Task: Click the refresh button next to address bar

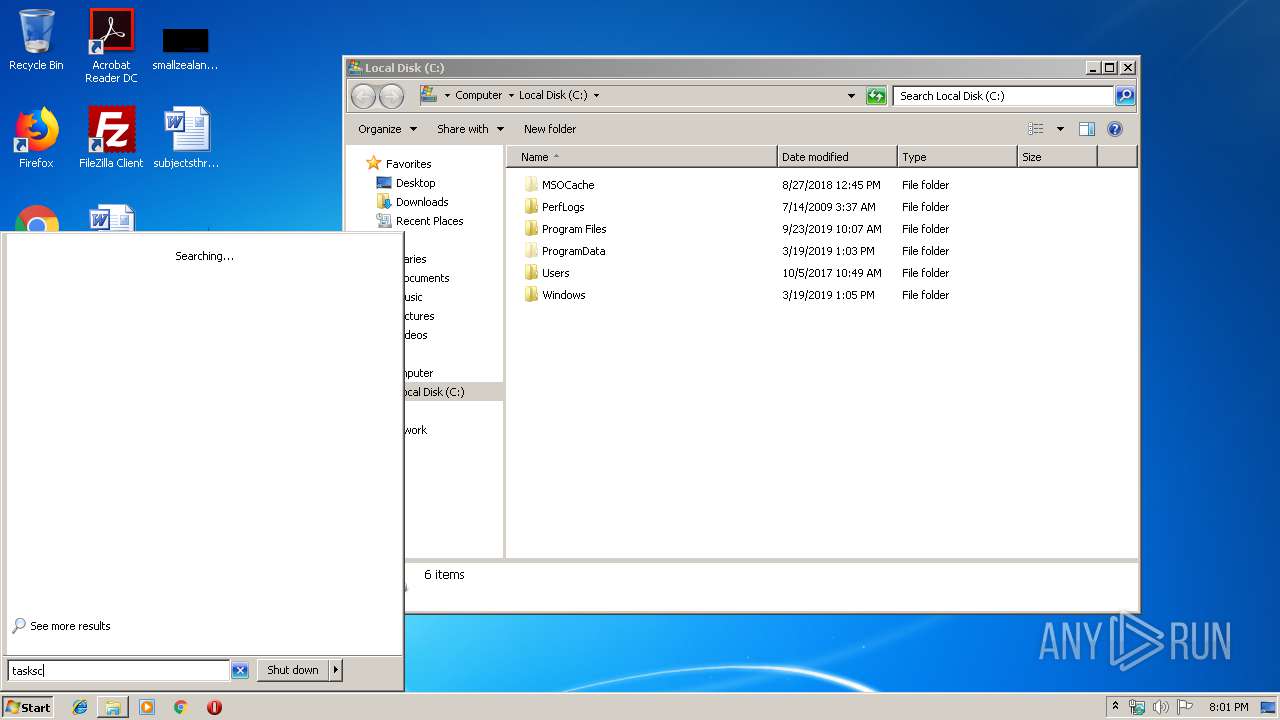Action: (x=876, y=96)
